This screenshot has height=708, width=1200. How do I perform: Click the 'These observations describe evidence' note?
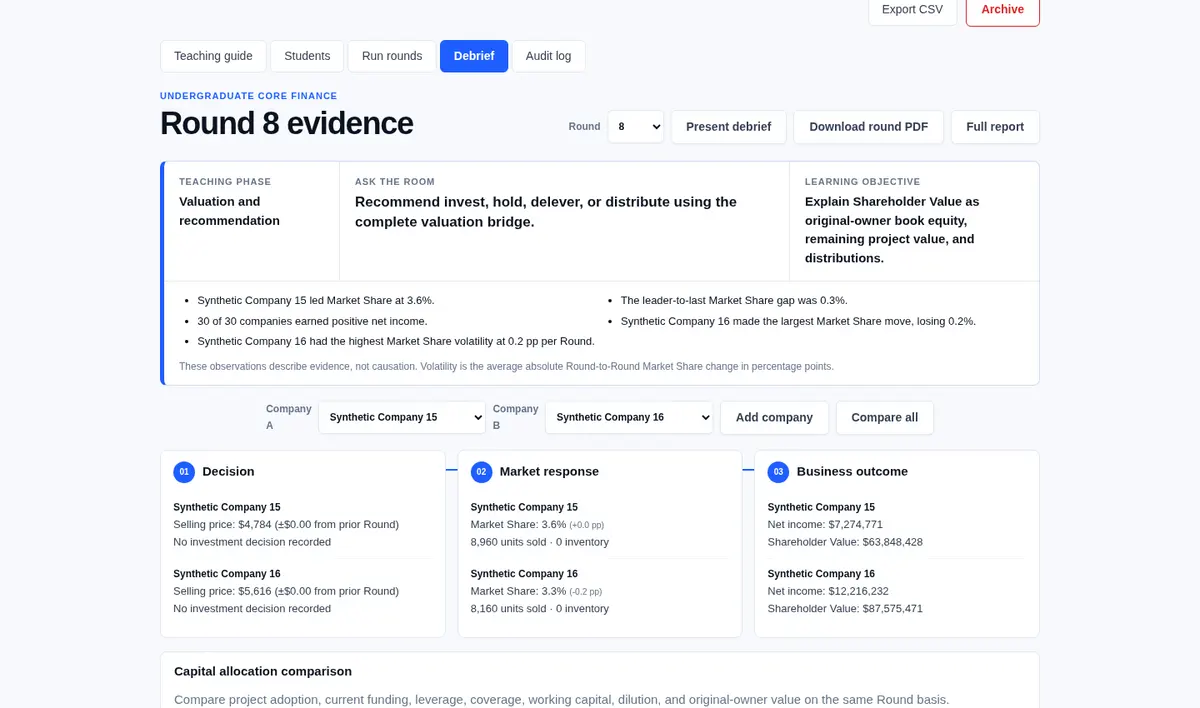tap(506, 367)
